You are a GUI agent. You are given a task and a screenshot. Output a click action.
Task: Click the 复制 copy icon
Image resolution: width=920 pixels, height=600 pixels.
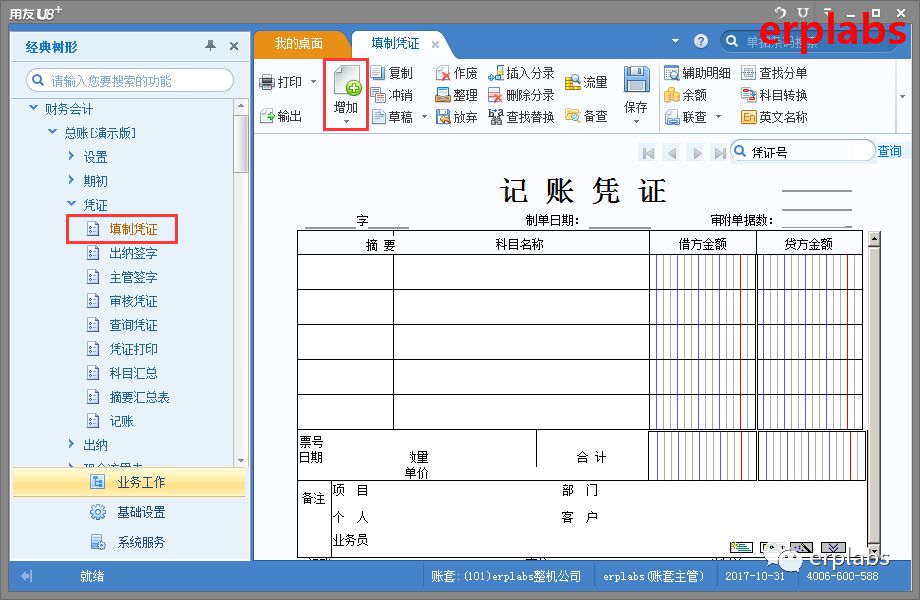(378, 73)
